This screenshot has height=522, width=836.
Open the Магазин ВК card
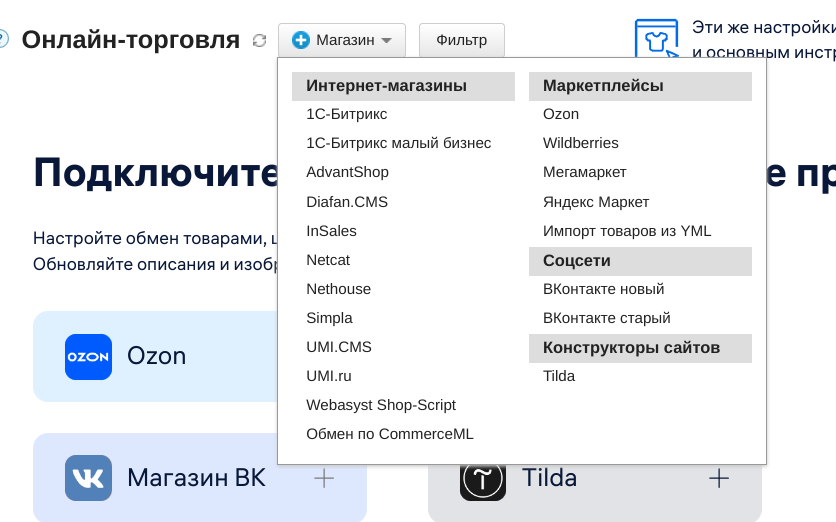[x=200, y=478]
